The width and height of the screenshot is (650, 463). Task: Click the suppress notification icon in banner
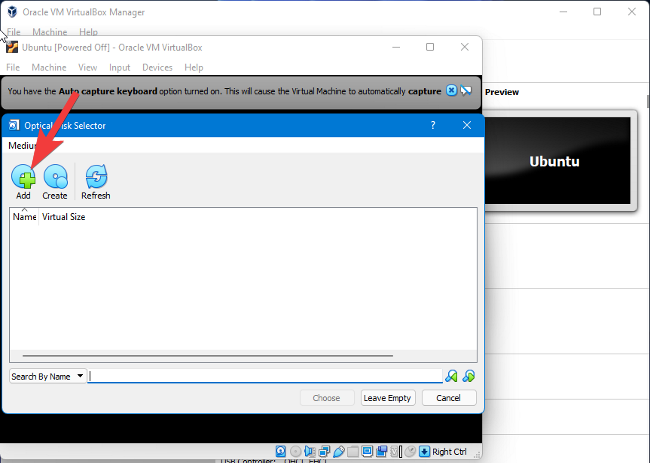tap(466, 90)
